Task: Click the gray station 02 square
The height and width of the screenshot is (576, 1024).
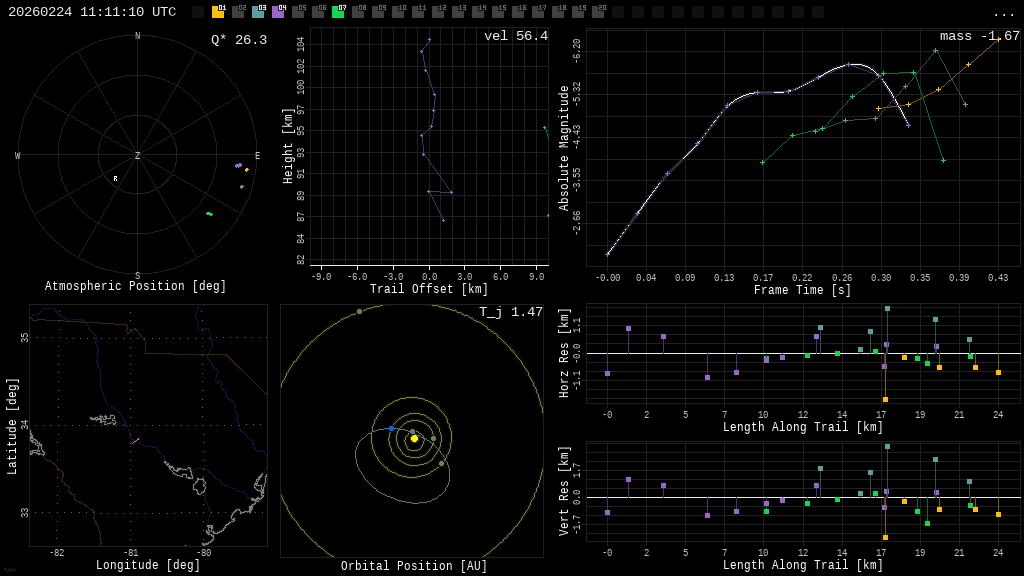Action: coord(238,12)
